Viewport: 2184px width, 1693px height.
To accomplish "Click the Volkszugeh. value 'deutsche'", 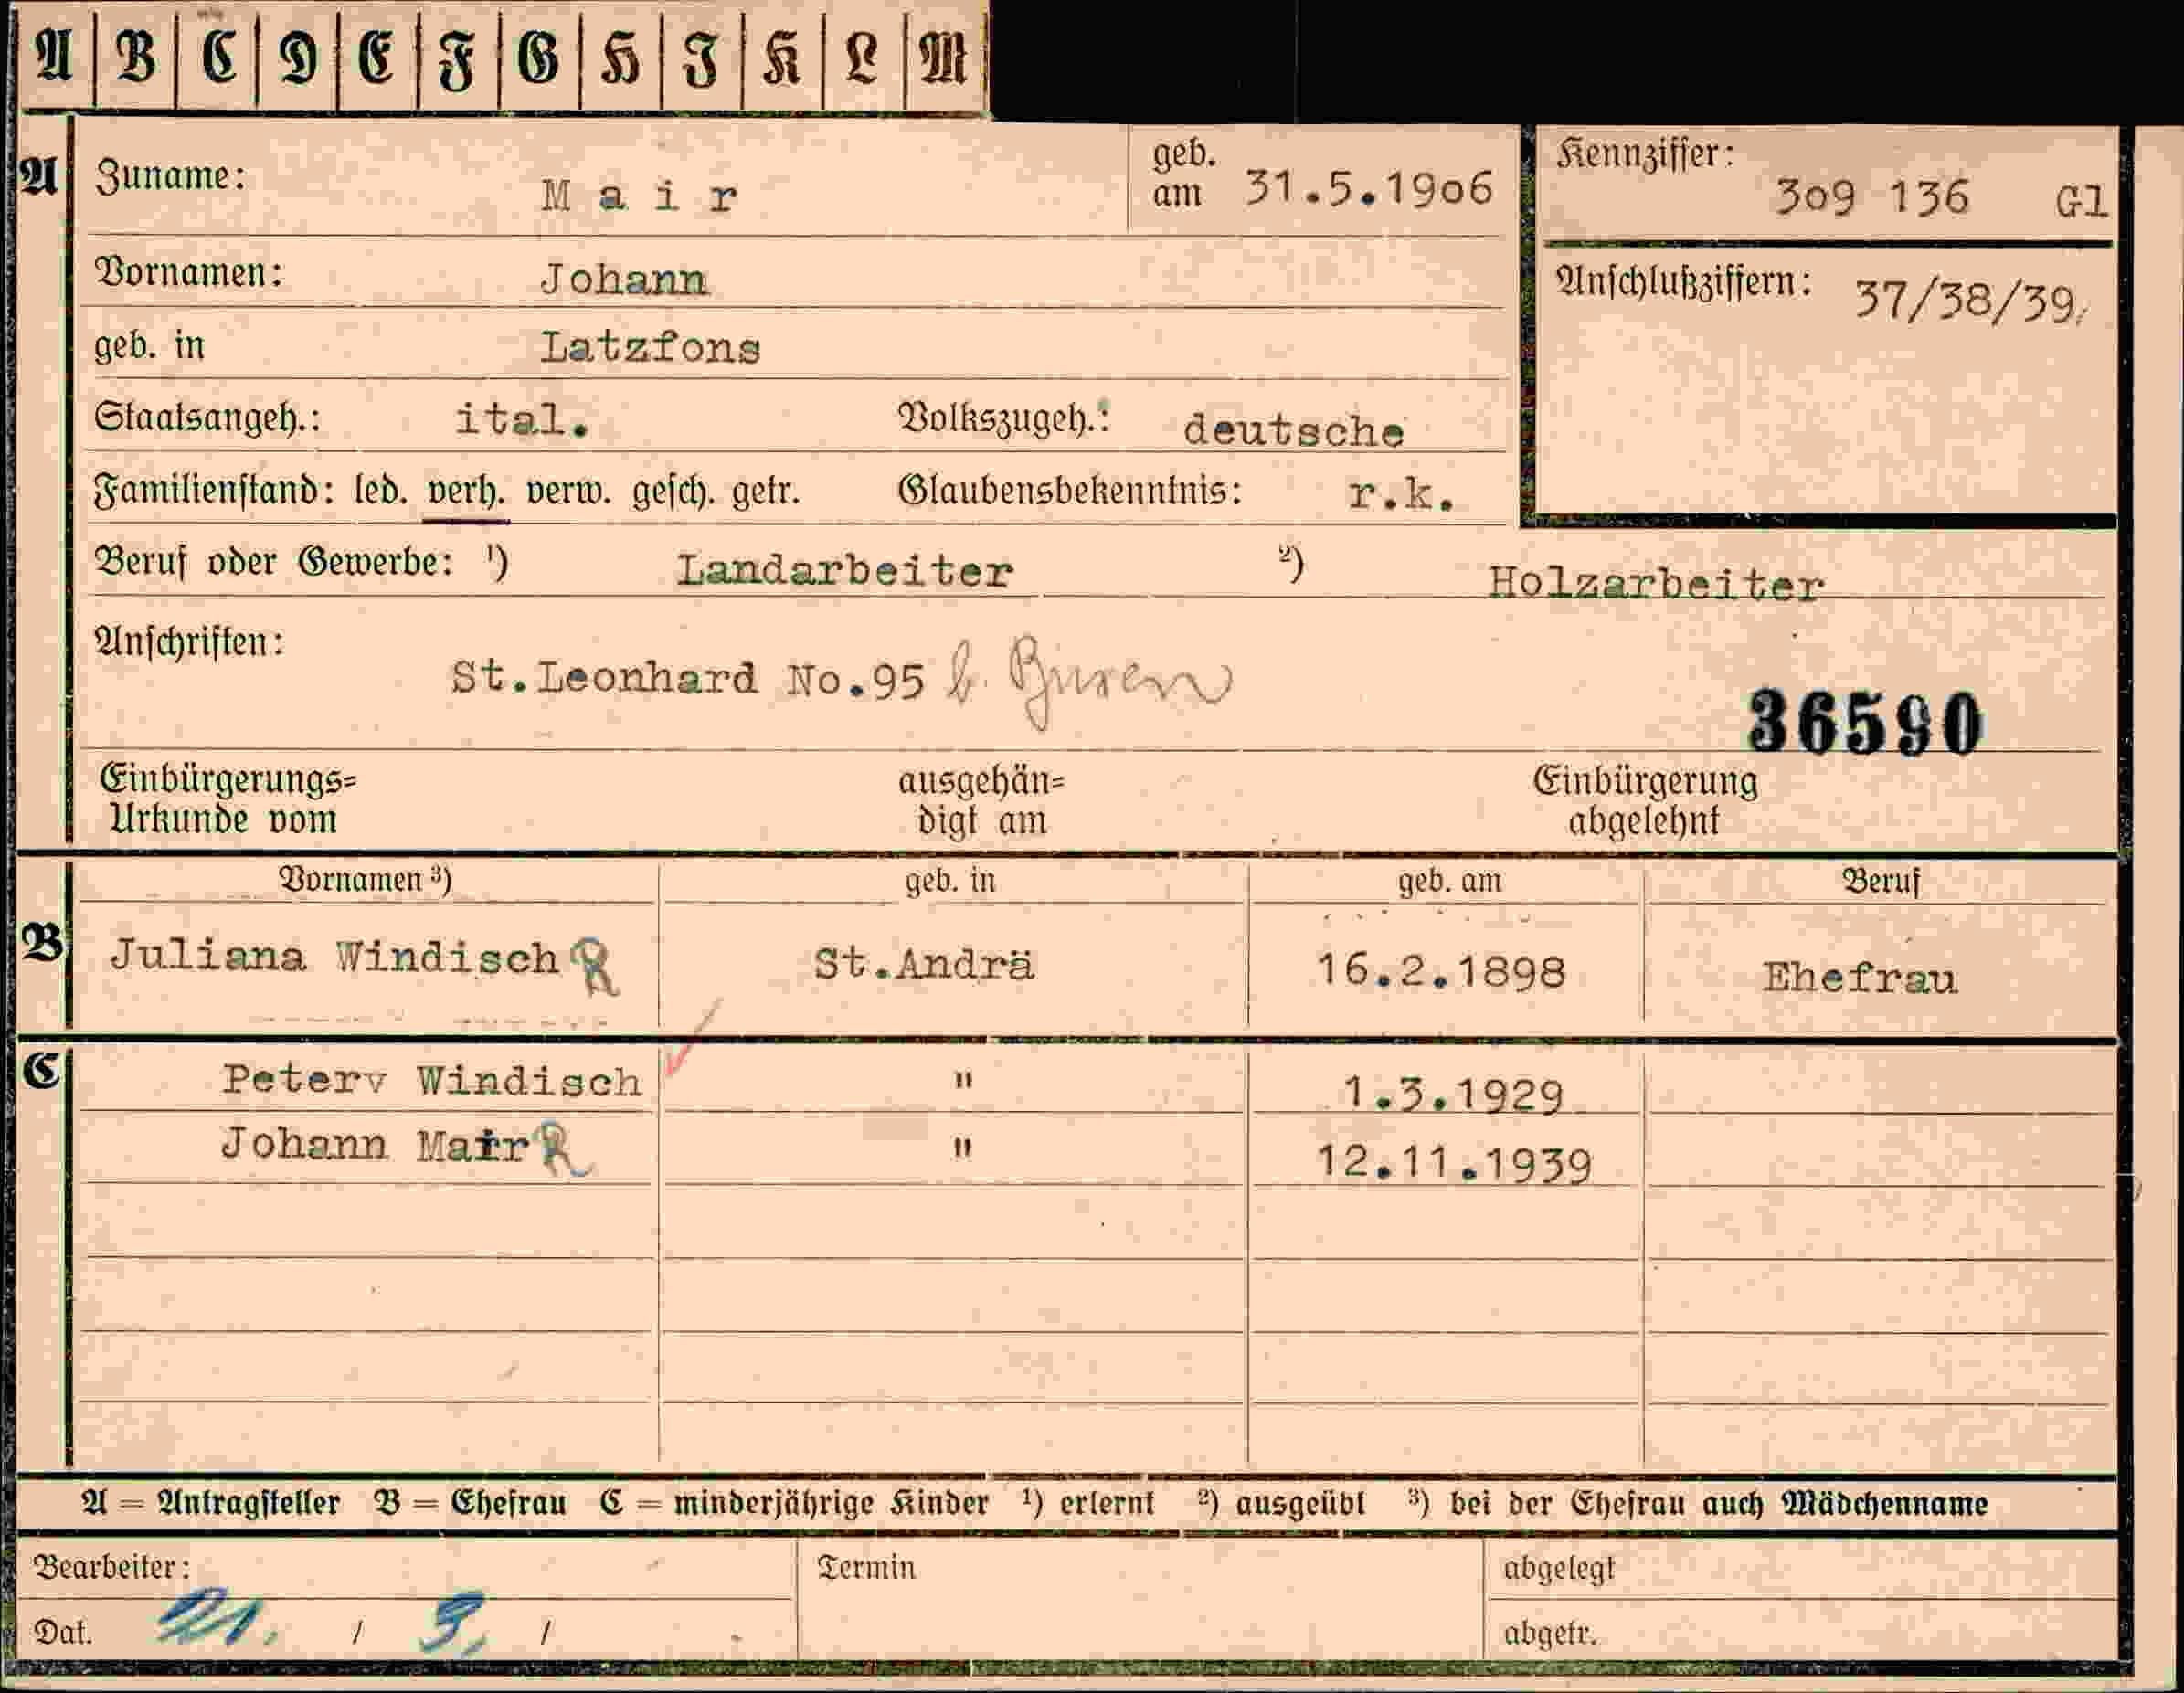I will (x=1293, y=430).
